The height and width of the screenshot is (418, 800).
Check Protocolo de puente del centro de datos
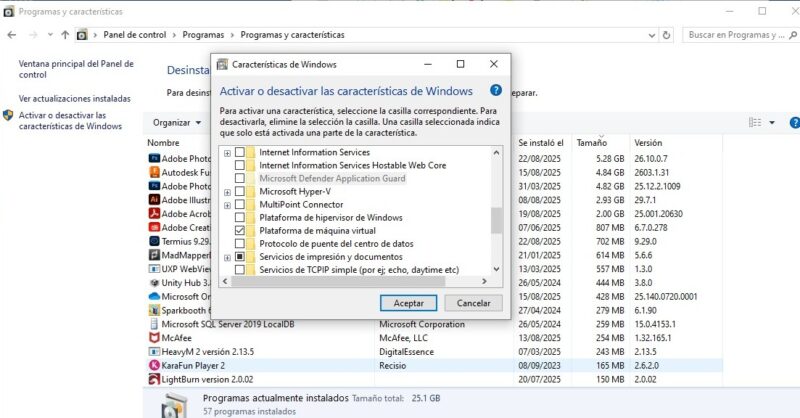(239, 244)
